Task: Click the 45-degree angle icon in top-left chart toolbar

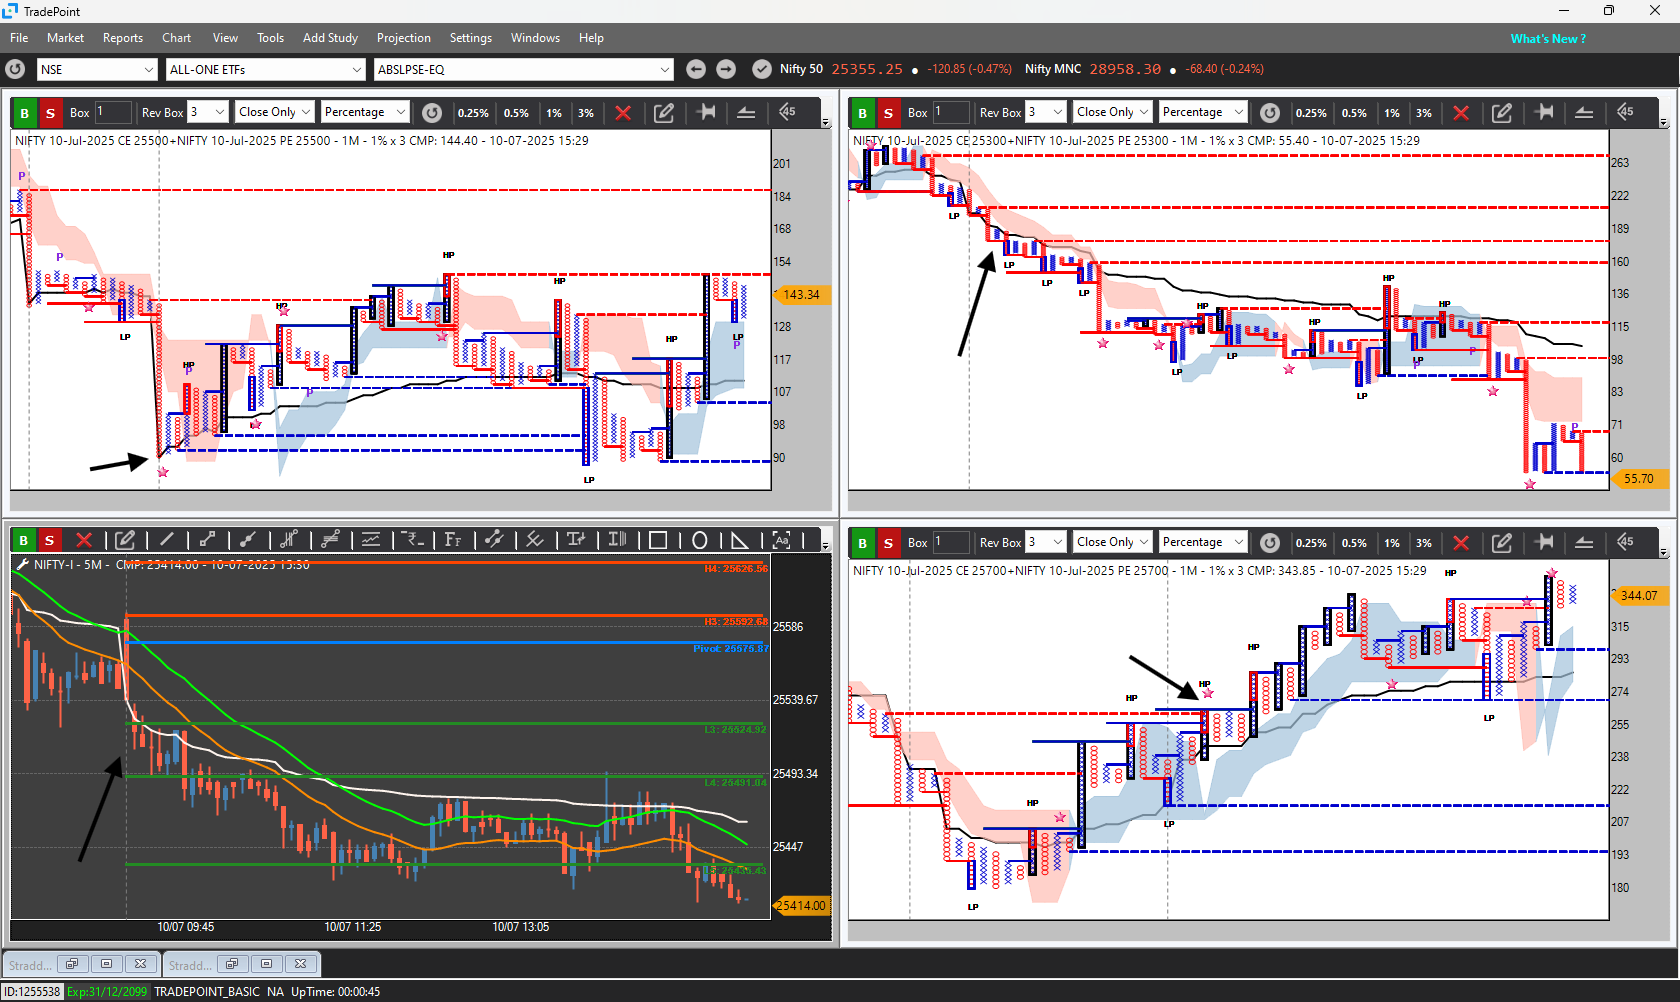Action: (787, 112)
